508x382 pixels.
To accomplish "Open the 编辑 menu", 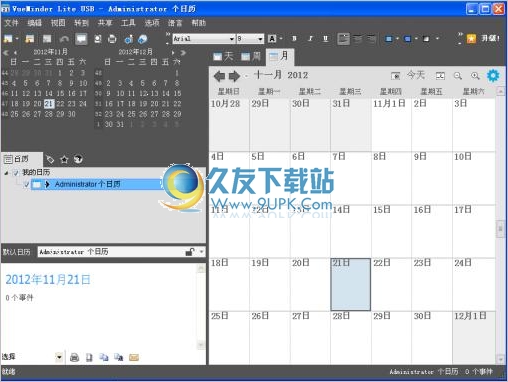I will (34, 23).
